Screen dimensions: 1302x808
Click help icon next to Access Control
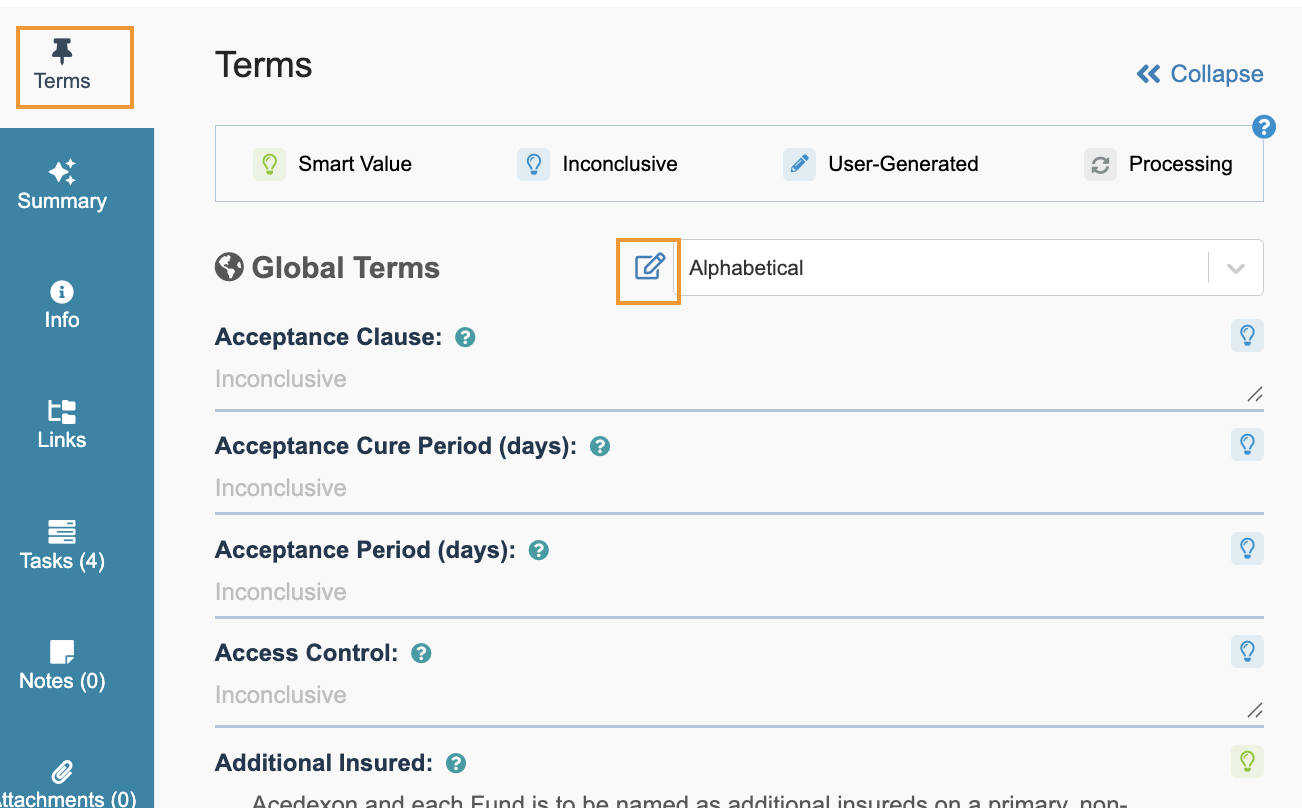point(422,654)
